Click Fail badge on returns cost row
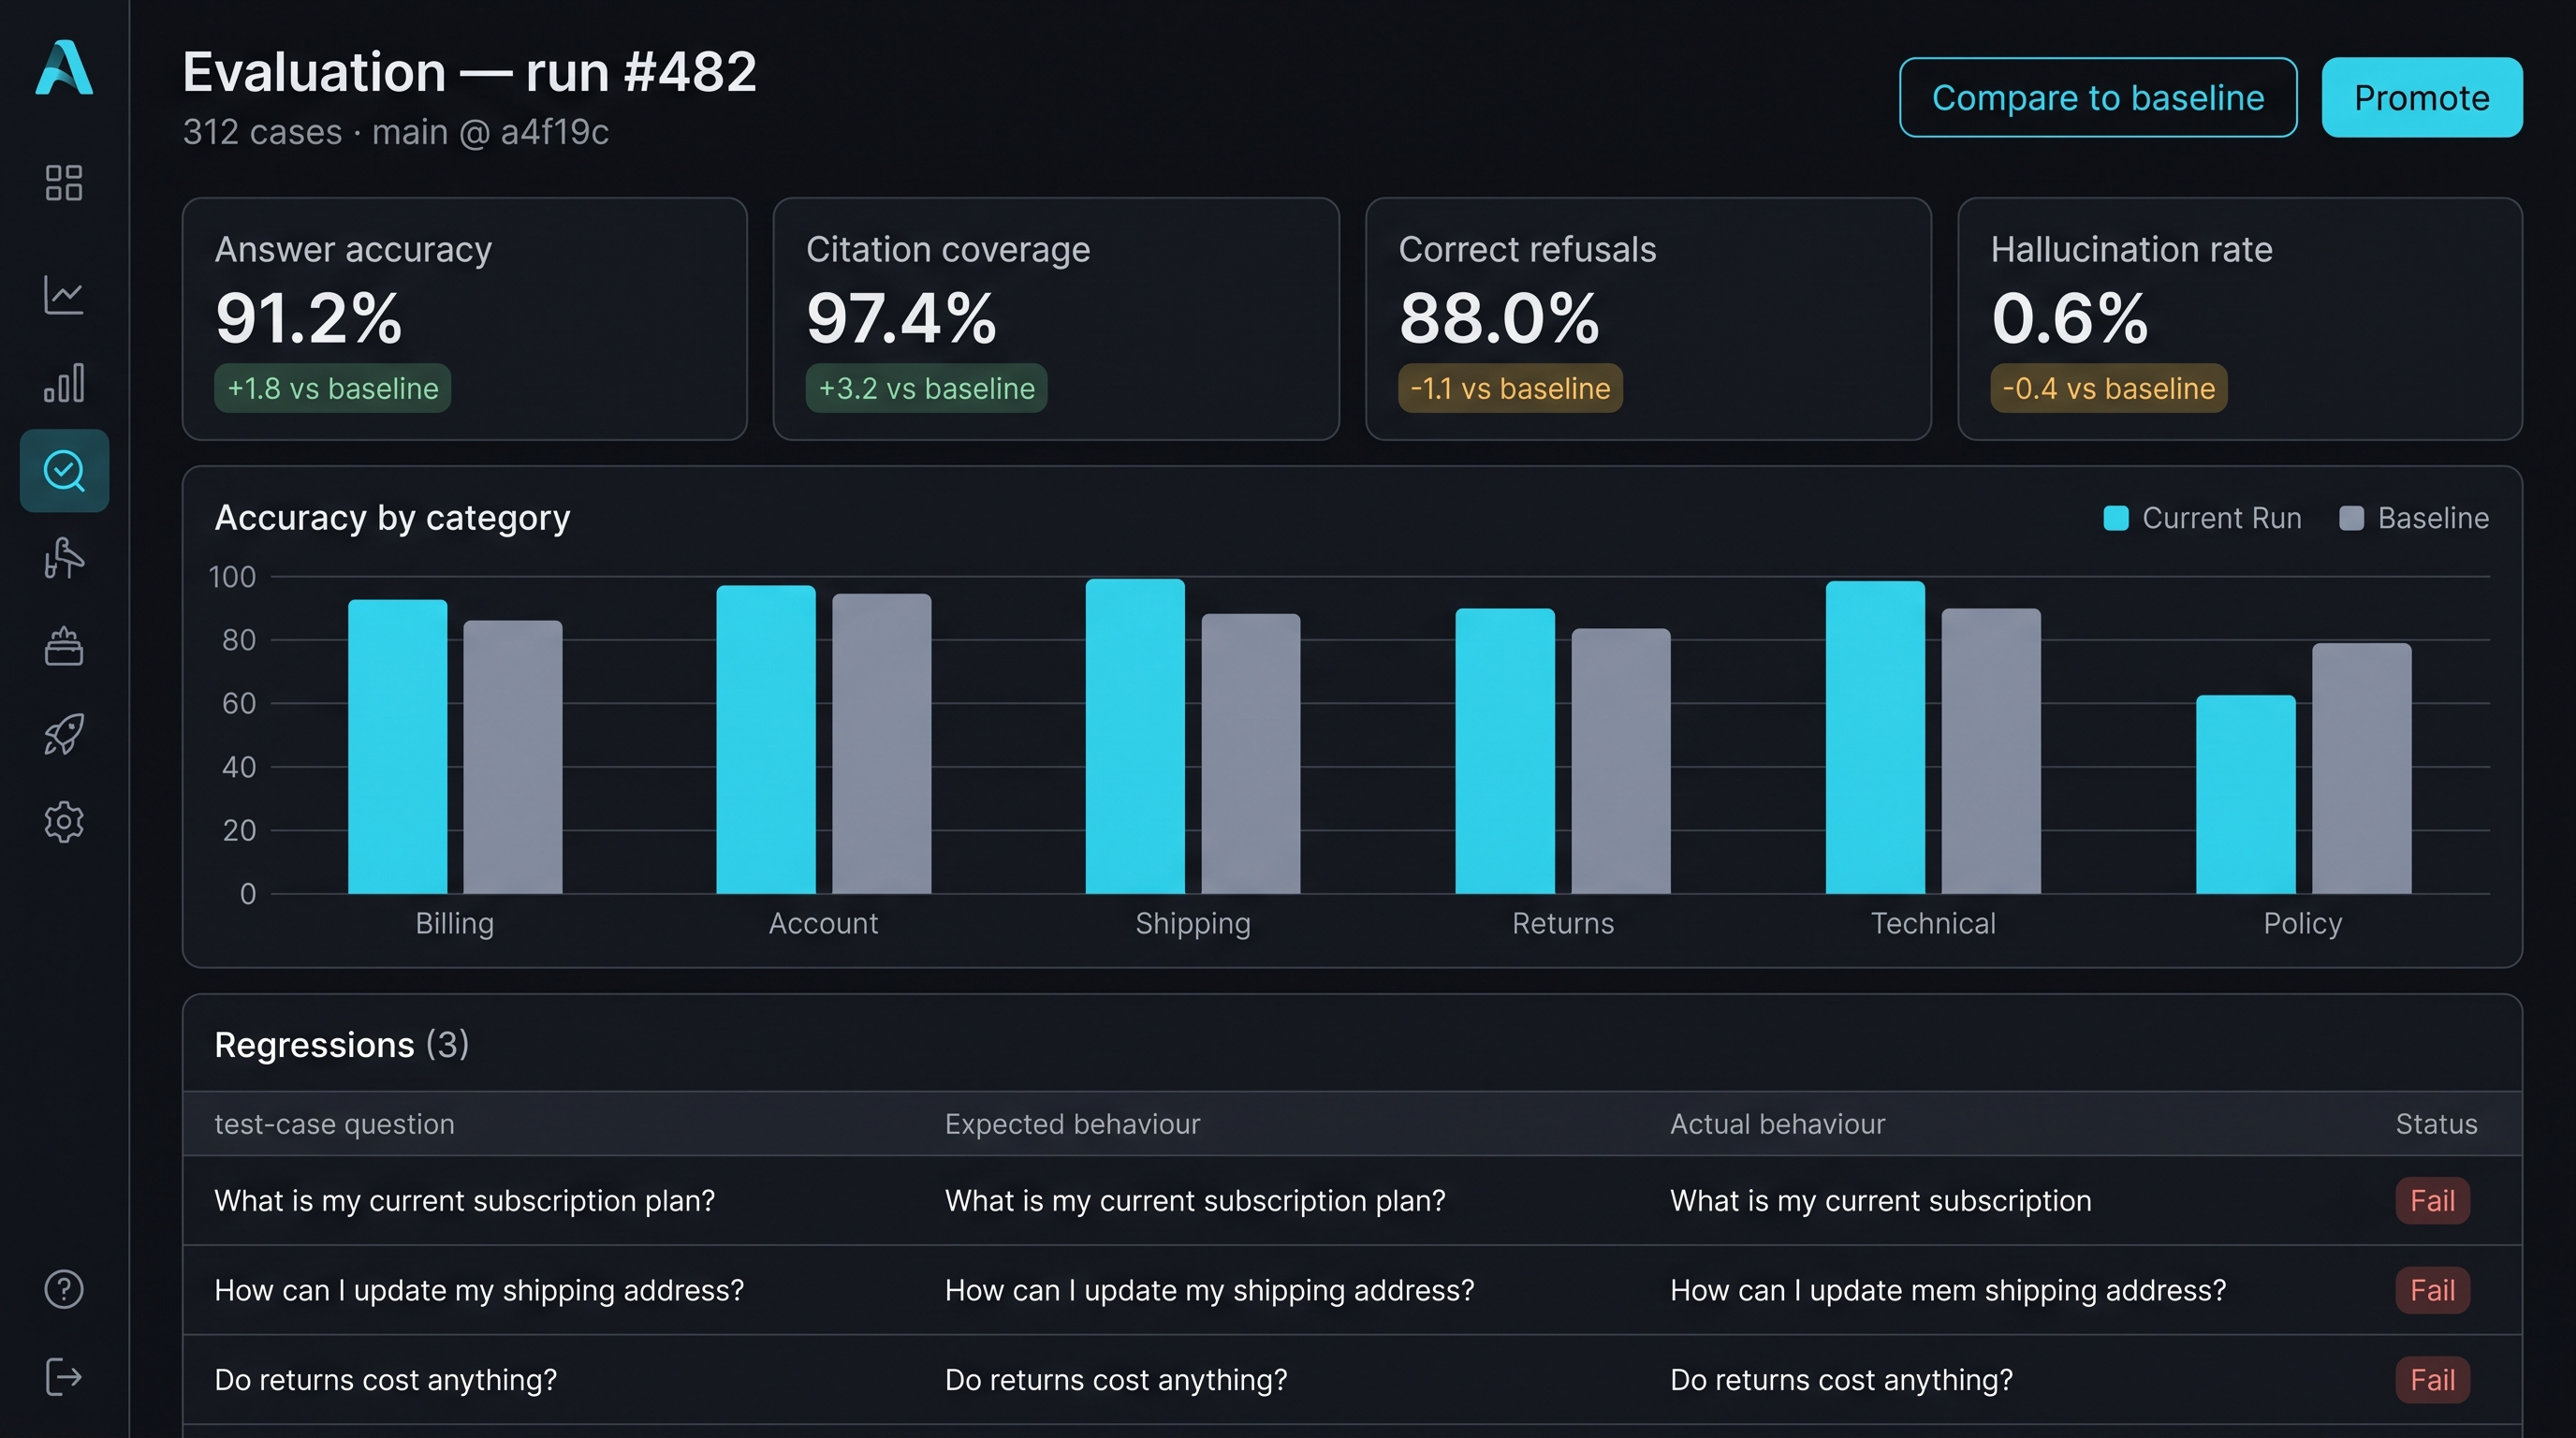Screen dimensions: 2576x1438 [x=2432, y=1380]
